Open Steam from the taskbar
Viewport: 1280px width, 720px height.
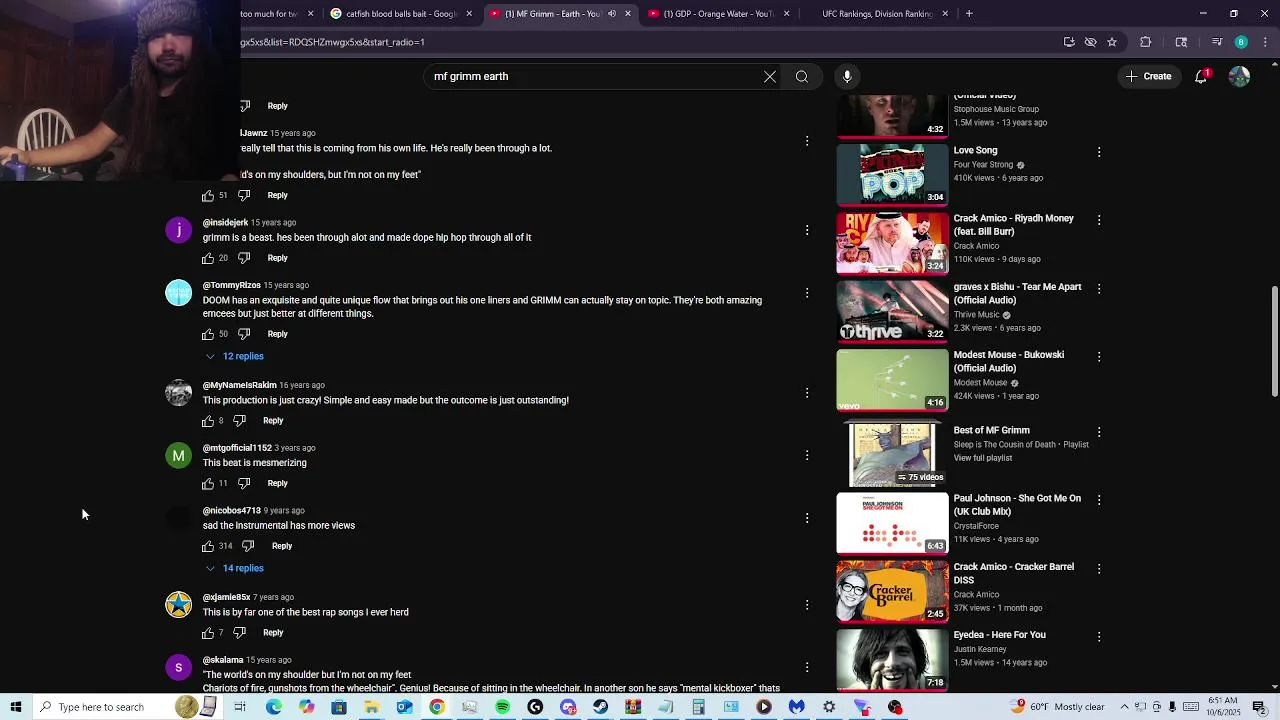click(x=600, y=707)
